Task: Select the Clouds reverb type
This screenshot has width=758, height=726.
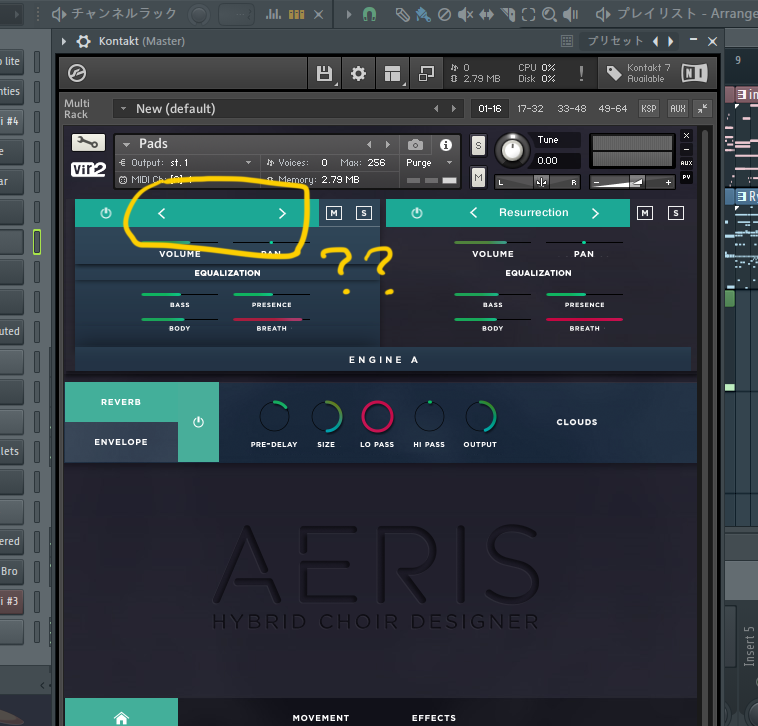Action: (577, 422)
